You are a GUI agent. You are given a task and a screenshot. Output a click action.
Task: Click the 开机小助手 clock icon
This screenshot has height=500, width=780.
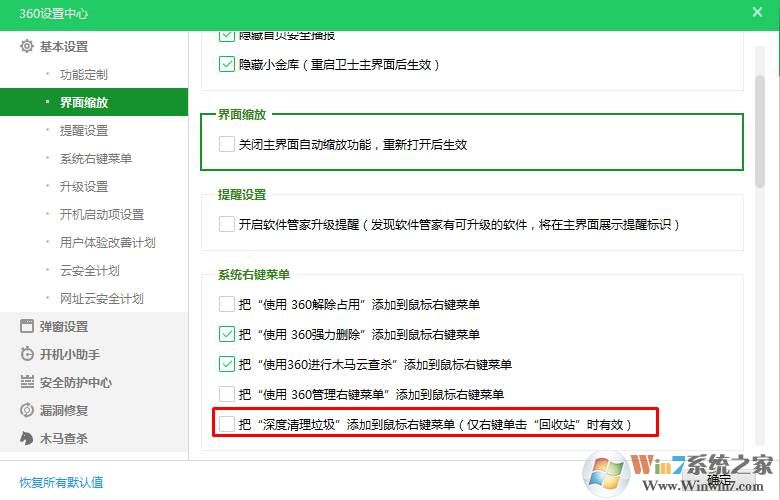(x=27, y=354)
